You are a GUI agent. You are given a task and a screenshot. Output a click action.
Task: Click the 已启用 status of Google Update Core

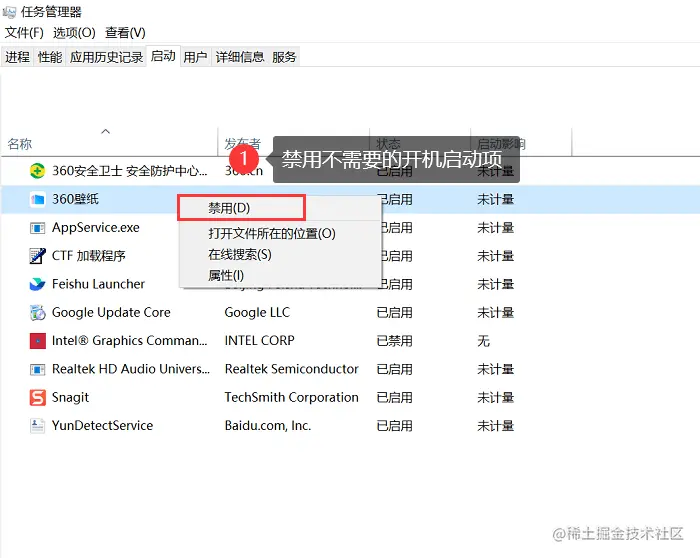pyautogui.click(x=394, y=312)
